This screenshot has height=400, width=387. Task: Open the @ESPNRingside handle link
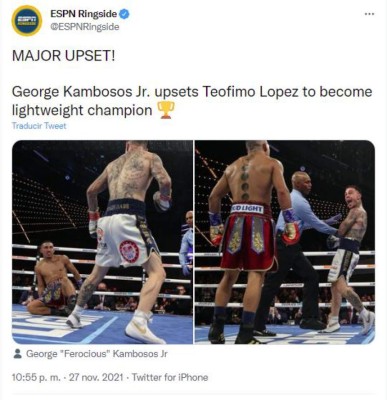[x=84, y=27]
